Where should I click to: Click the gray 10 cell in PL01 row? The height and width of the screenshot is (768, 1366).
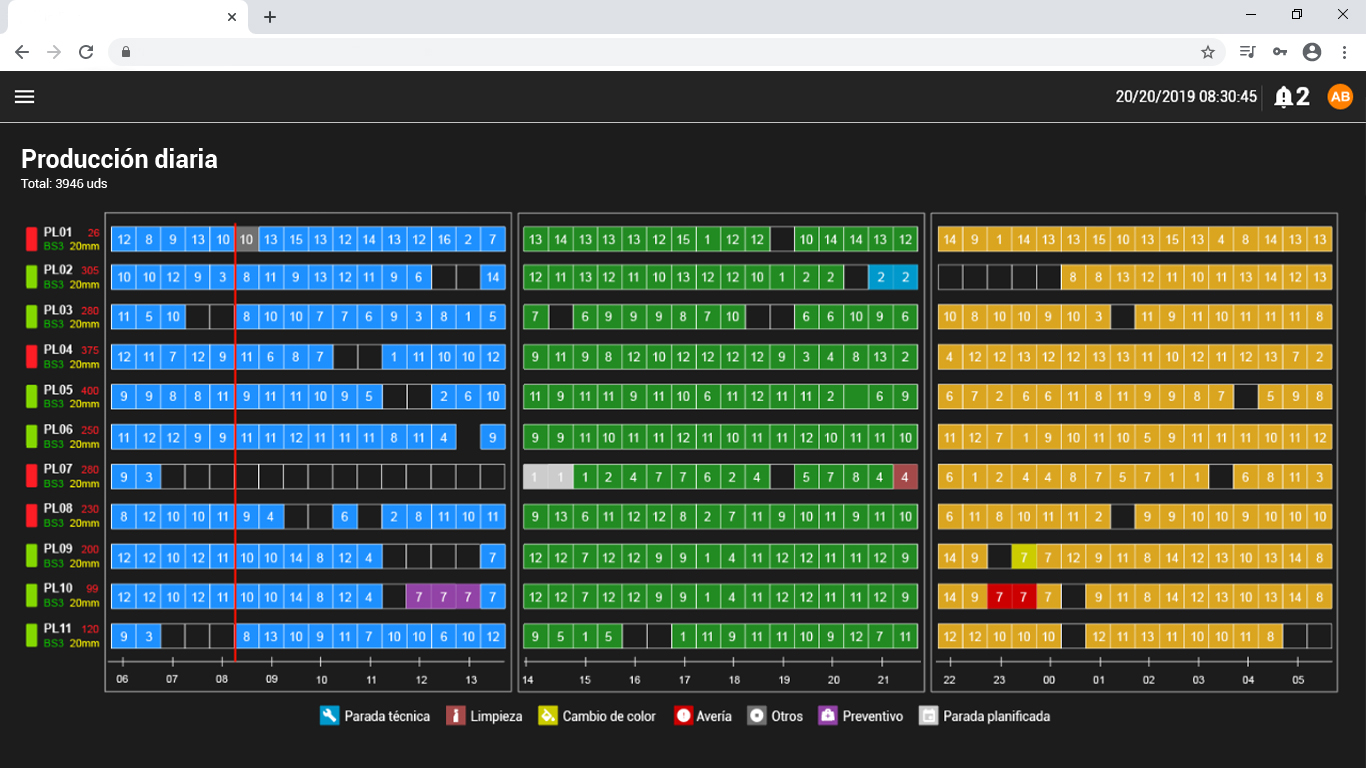(x=246, y=239)
